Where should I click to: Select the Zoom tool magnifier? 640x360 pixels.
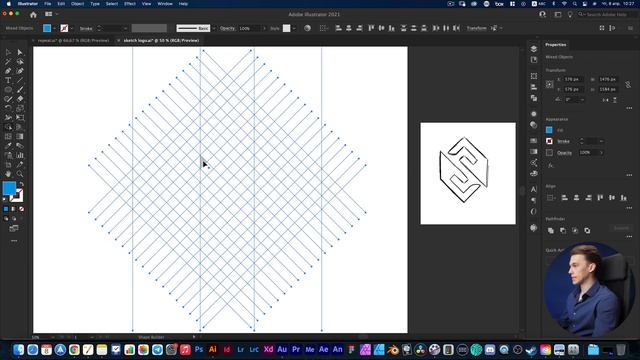click(x=20, y=174)
